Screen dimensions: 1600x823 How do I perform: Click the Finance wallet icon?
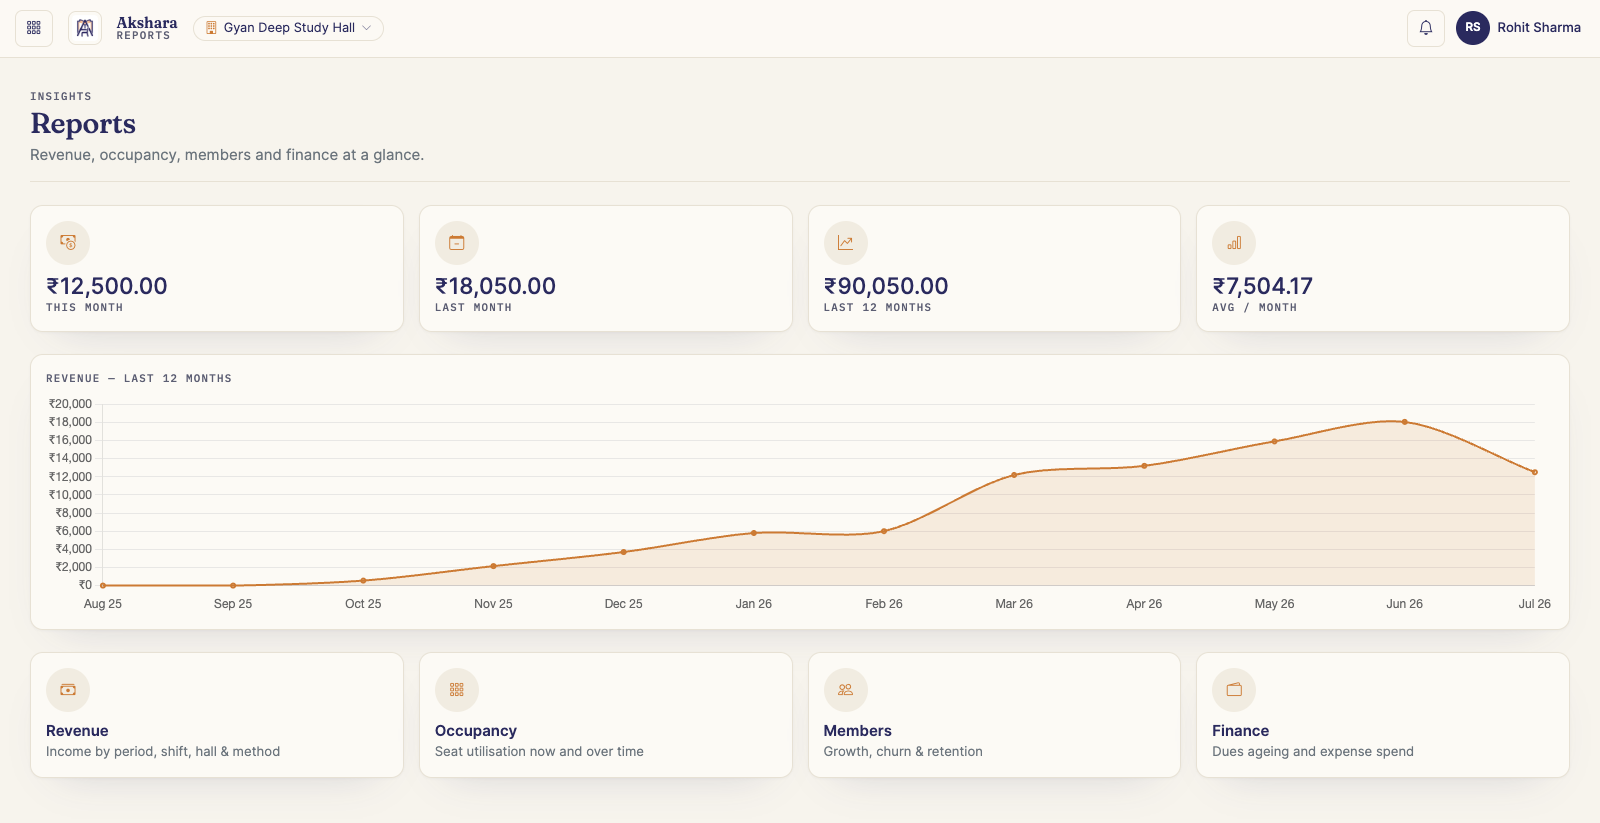(x=1234, y=690)
